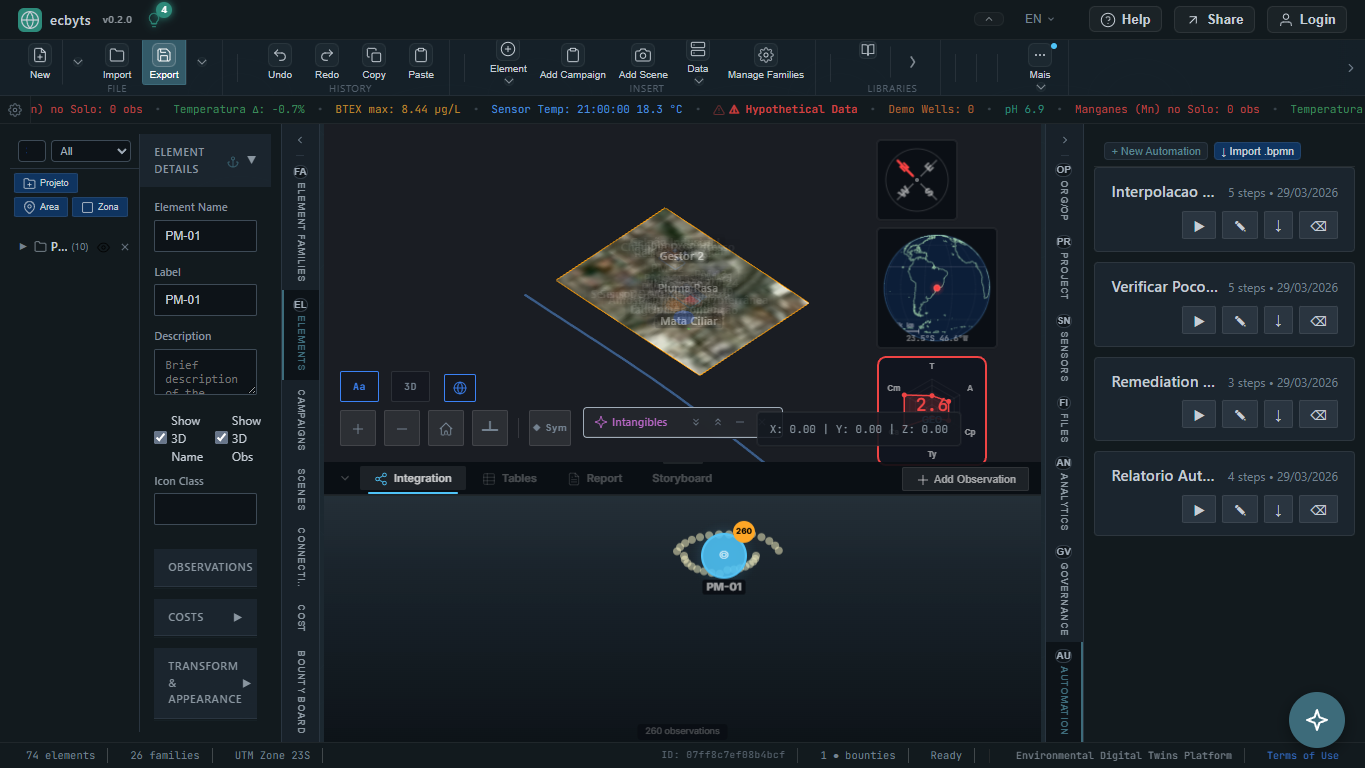Viewport: 1365px width, 768px height.
Task: Toggle the Sym symbols button
Action: point(550,428)
